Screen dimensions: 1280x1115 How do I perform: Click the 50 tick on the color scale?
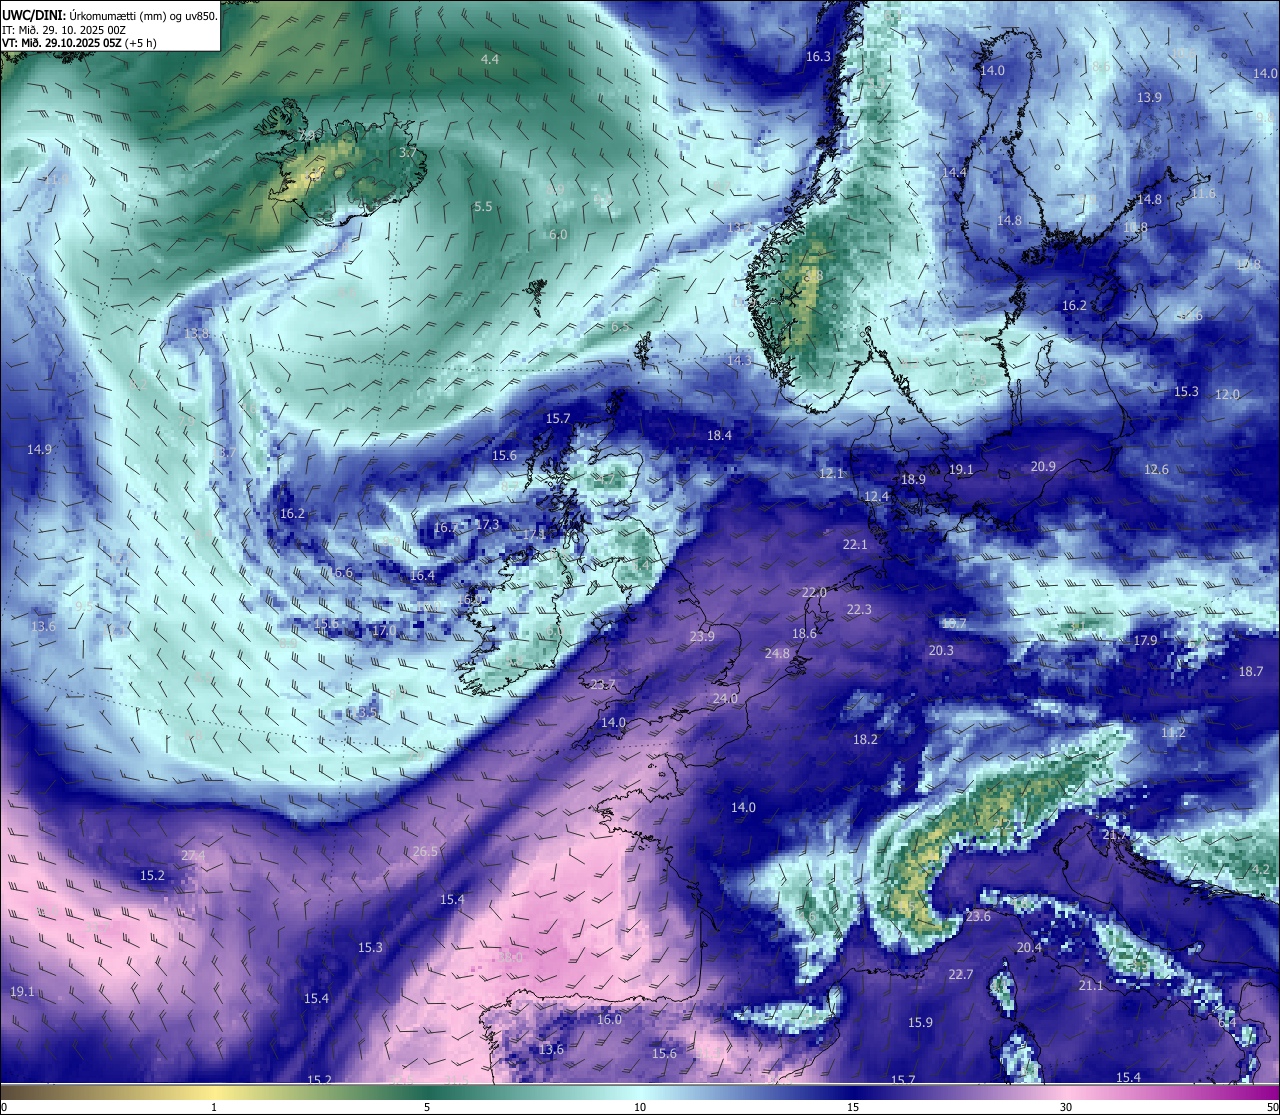point(1271,1107)
